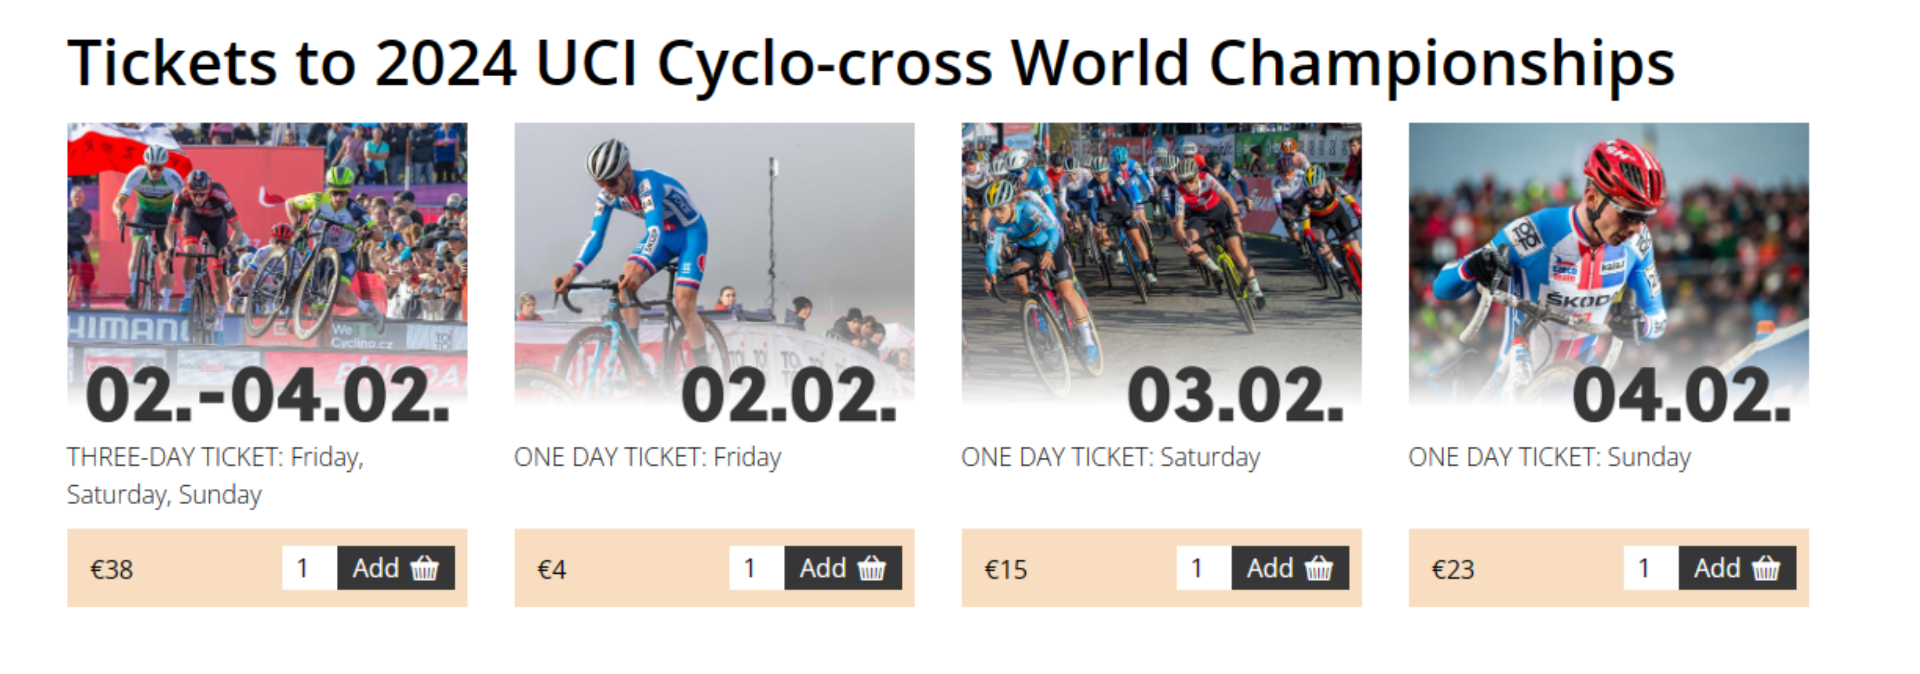Open the ONE DAY TICKET: Saturday link
The image size is (1920, 674).
1110,457
